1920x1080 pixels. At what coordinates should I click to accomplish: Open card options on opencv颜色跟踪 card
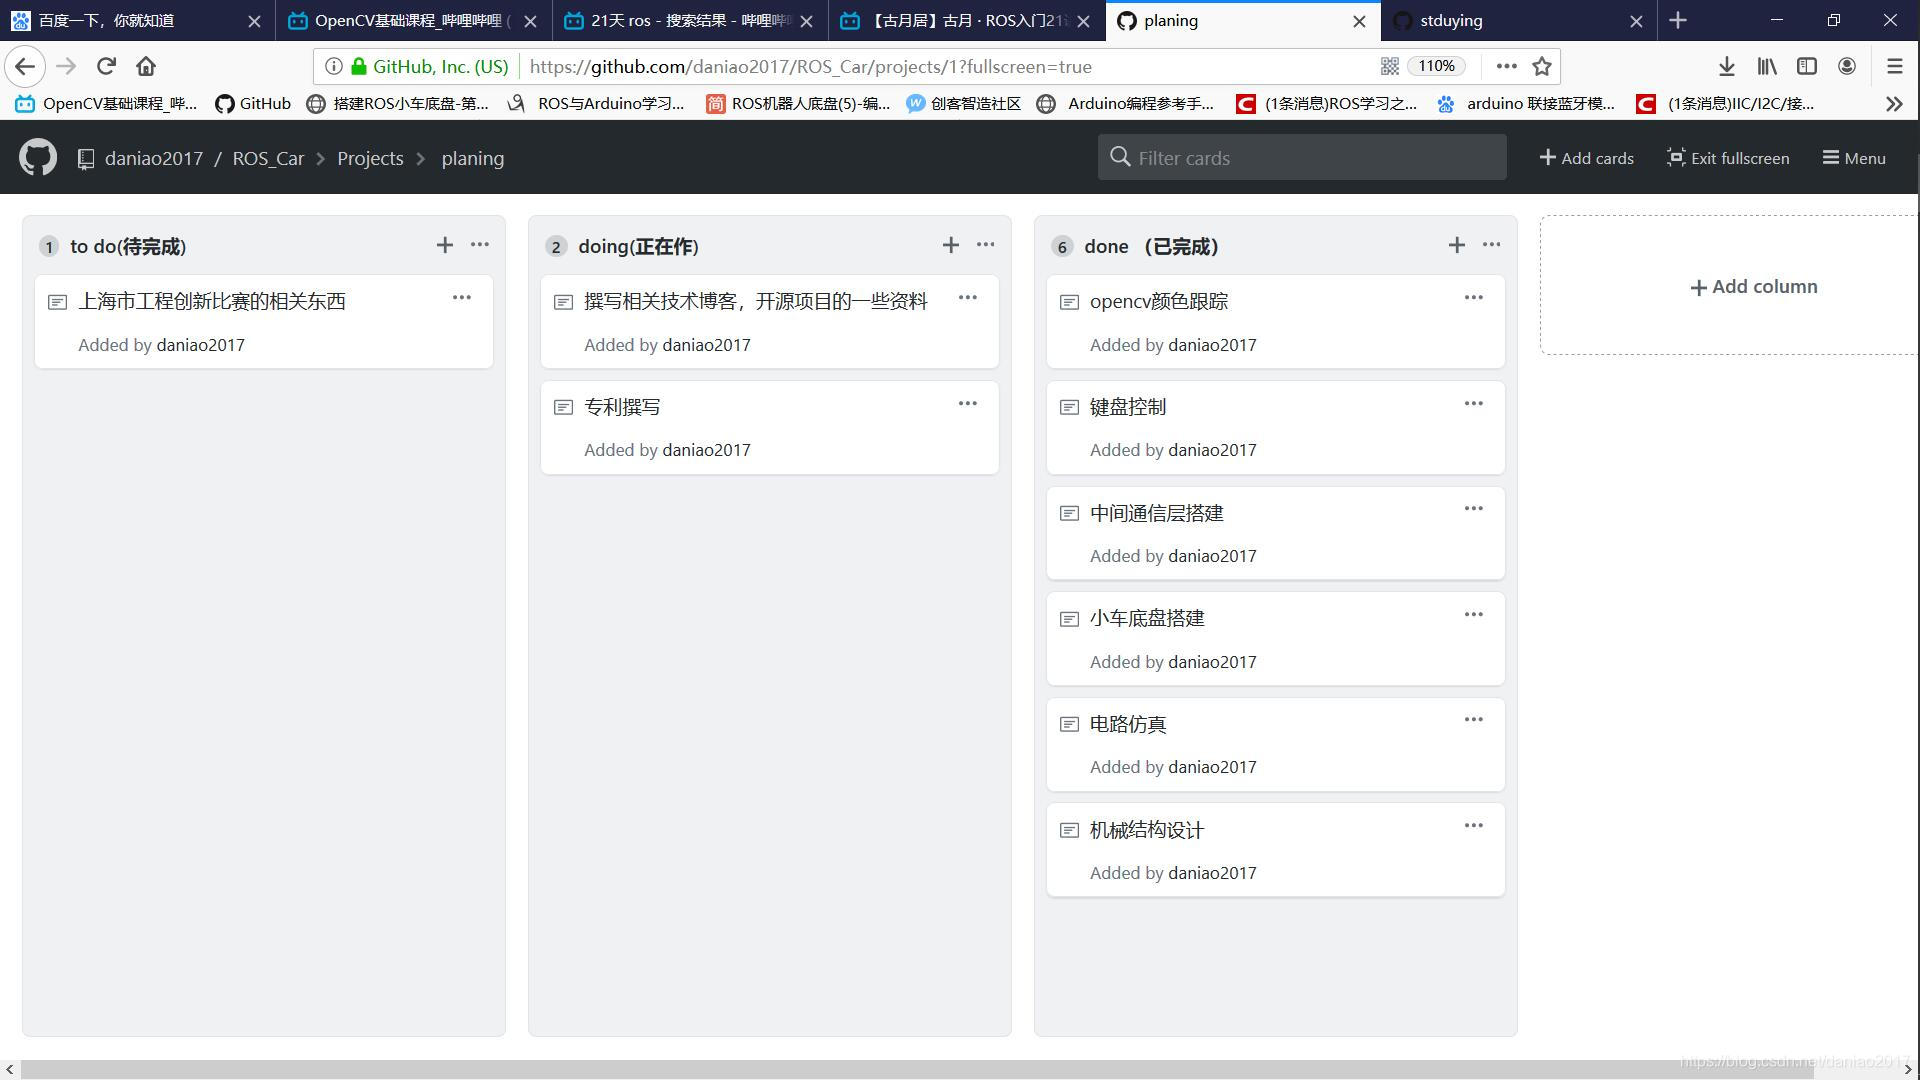pos(1473,297)
